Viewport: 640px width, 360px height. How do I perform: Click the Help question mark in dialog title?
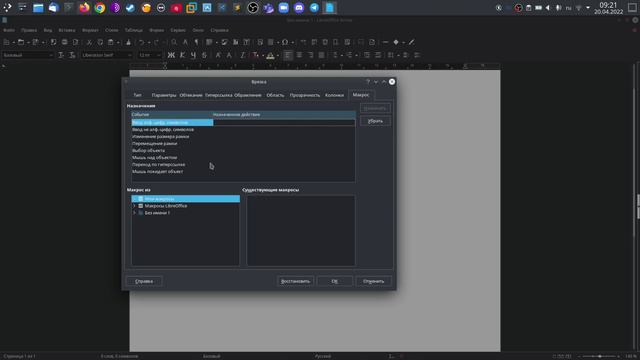367,82
